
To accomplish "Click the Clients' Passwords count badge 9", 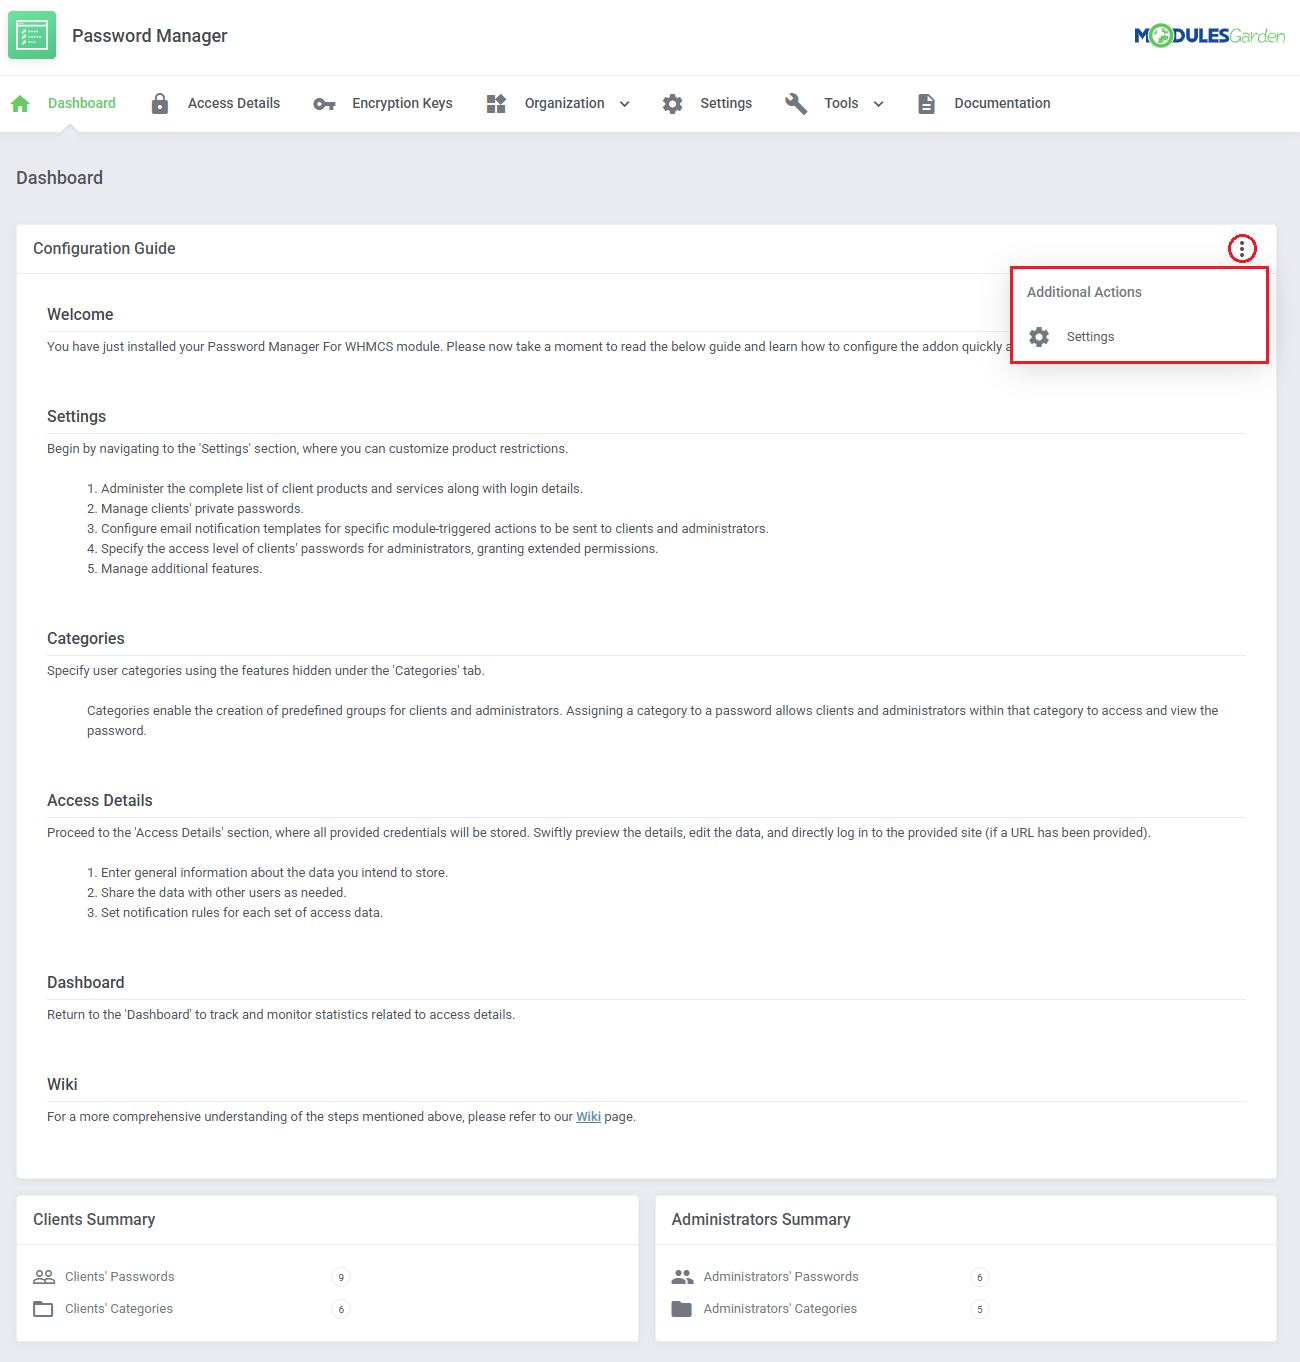I will pos(341,1277).
